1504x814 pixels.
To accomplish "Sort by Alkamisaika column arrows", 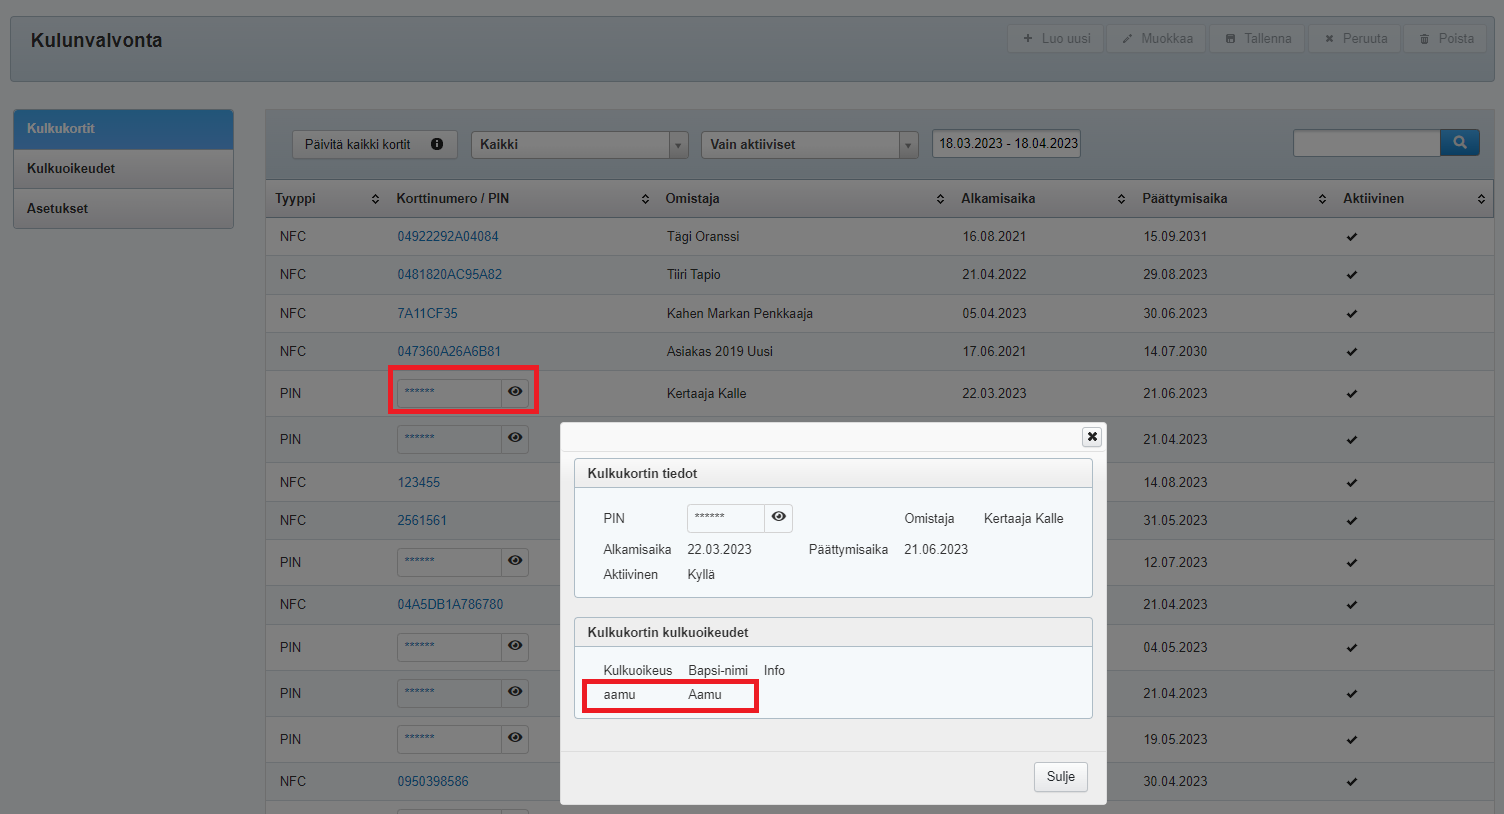I will pos(1121,199).
